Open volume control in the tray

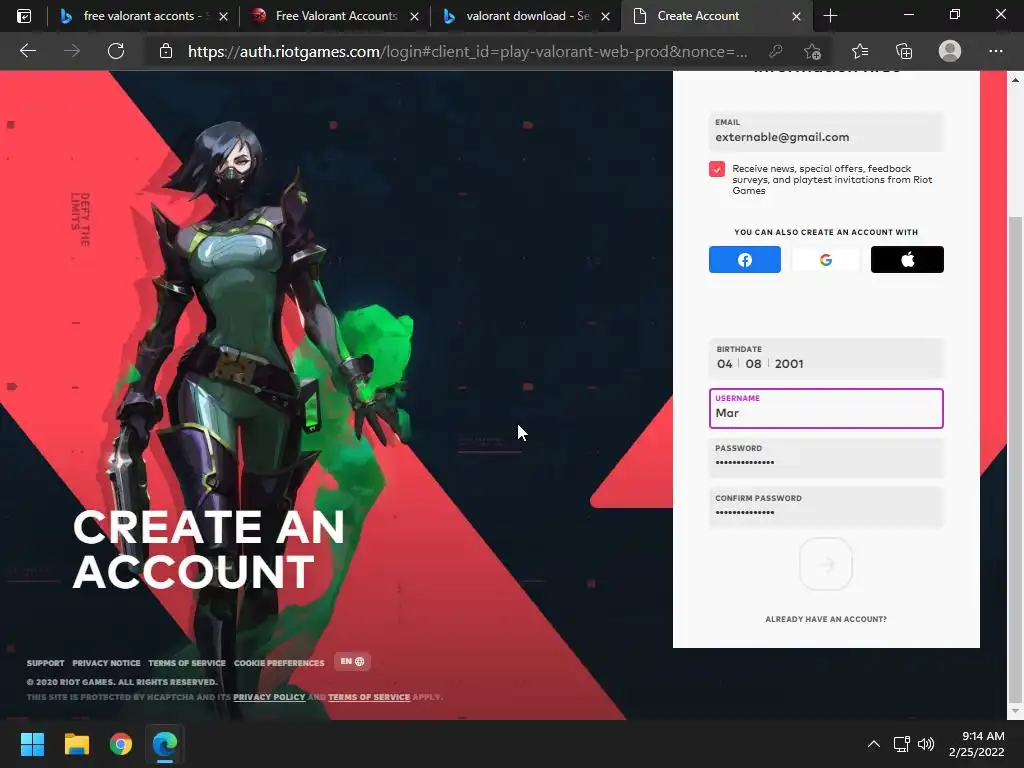pyautogui.click(x=925, y=744)
